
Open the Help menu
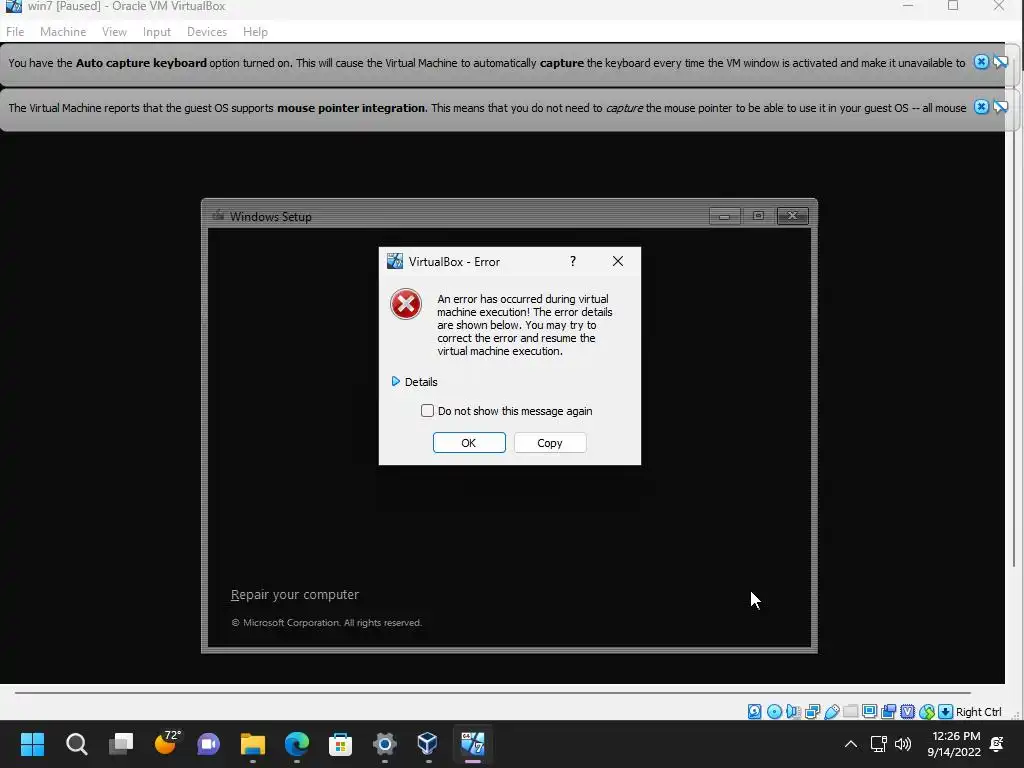pyautogui.click(x=255, y=31)
